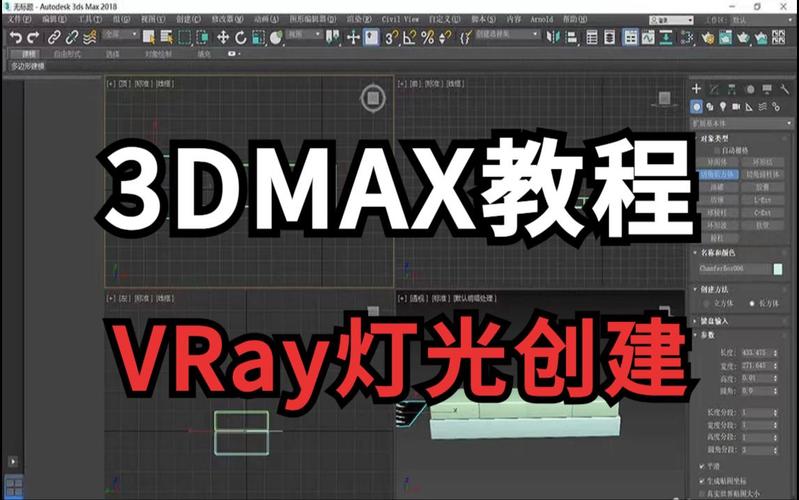Open the Select by Name list

[166, 37]
